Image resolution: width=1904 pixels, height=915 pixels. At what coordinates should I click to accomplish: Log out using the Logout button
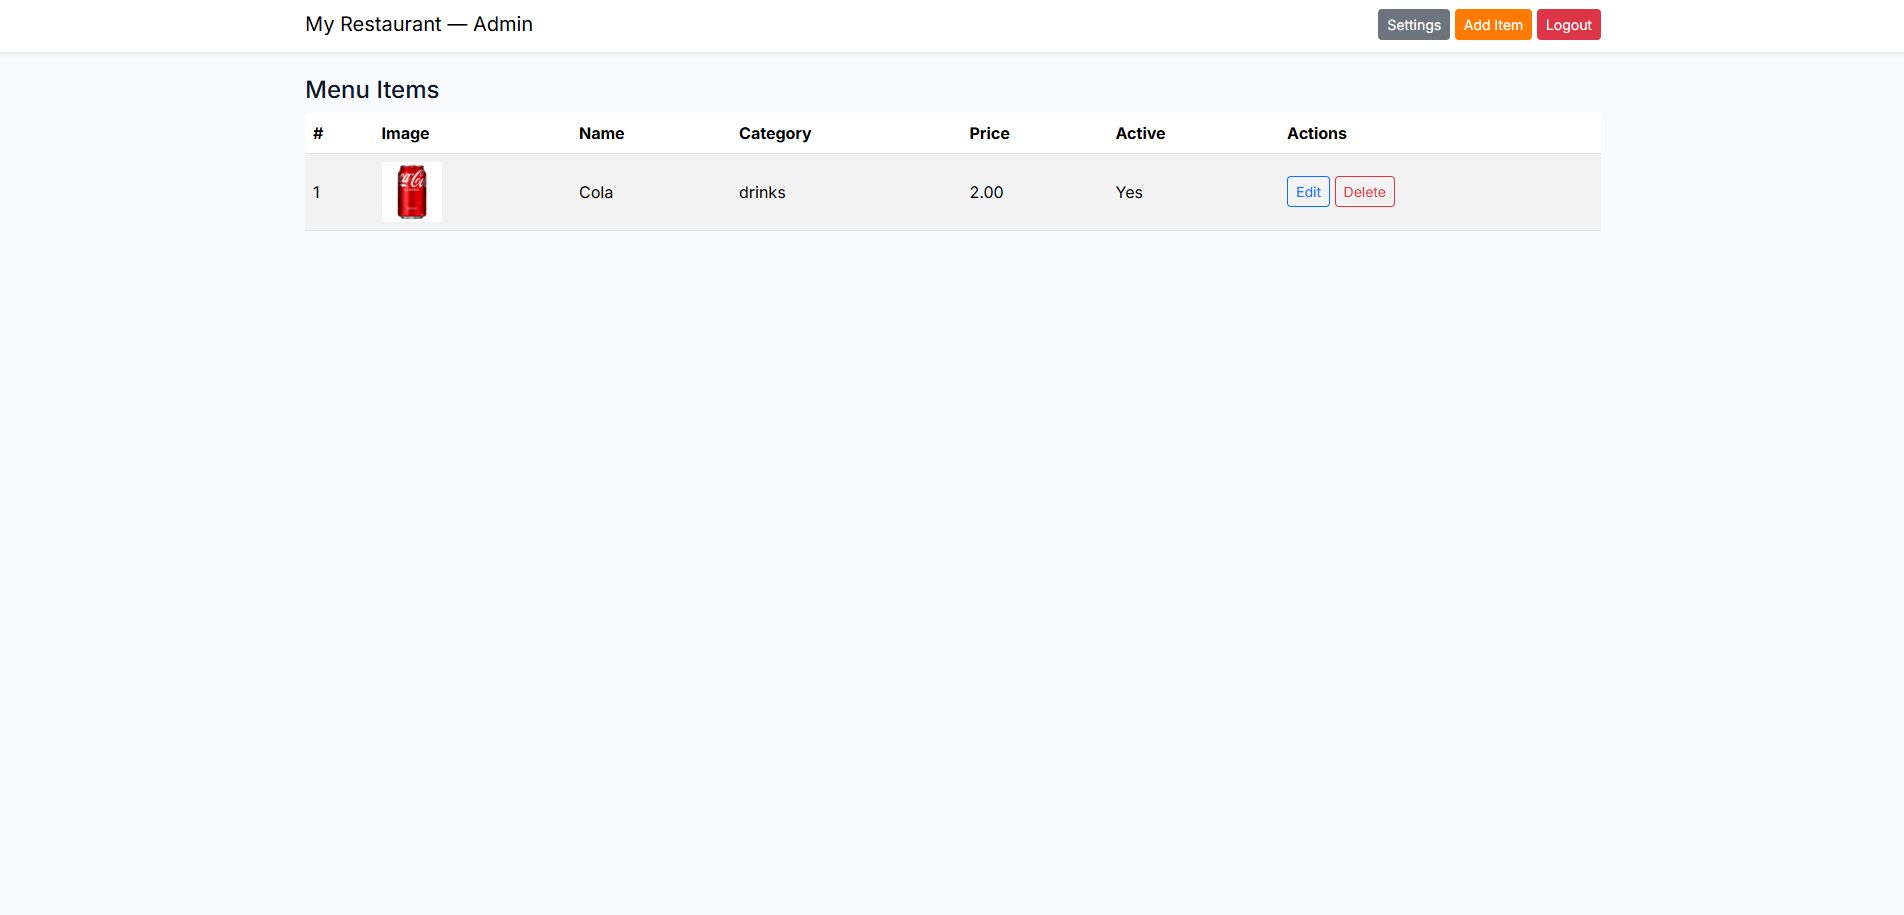pyautogui.click(x=1568, y=25)
